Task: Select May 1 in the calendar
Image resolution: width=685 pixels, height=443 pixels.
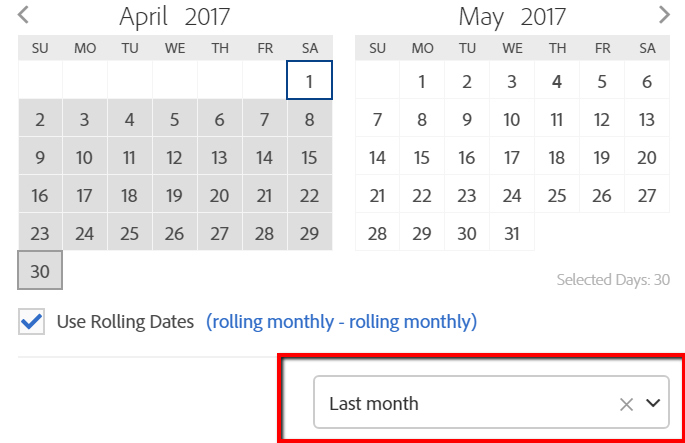Action: tap(422, 82)
